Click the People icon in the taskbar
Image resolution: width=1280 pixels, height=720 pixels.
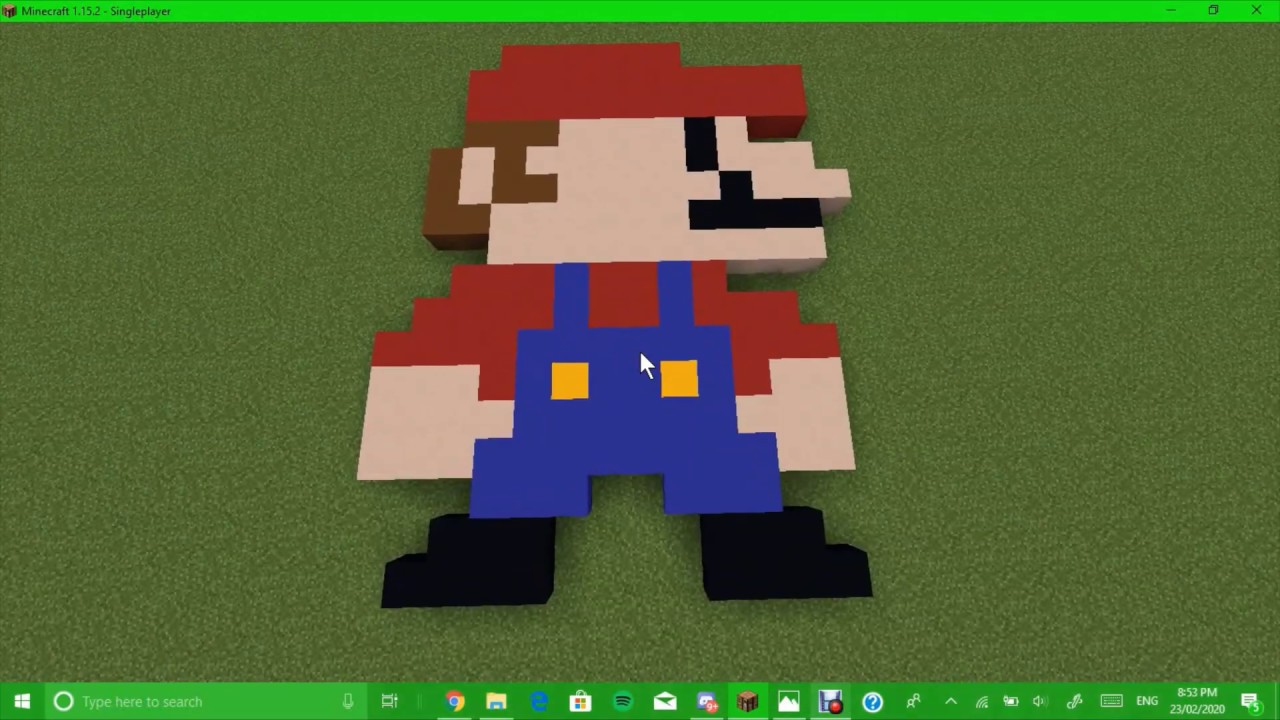pyautogui.click(x=913, y=701)
